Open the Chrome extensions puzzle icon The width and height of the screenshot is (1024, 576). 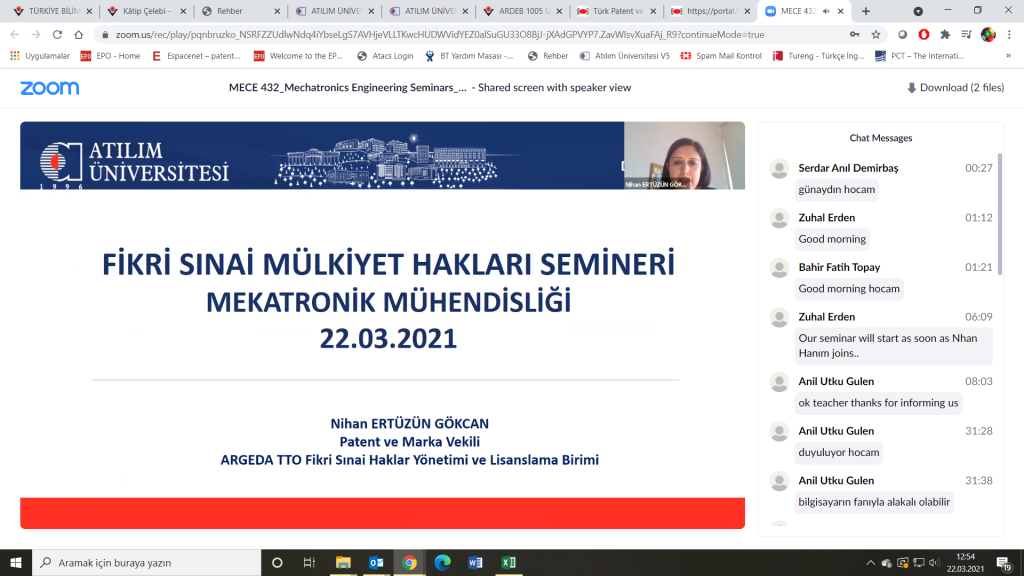[945, 34]
